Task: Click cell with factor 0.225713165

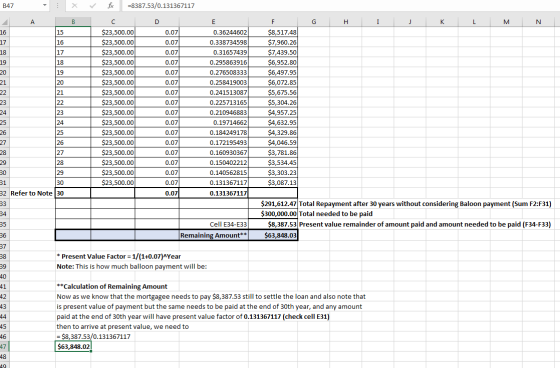Action: tap(214, 102)
